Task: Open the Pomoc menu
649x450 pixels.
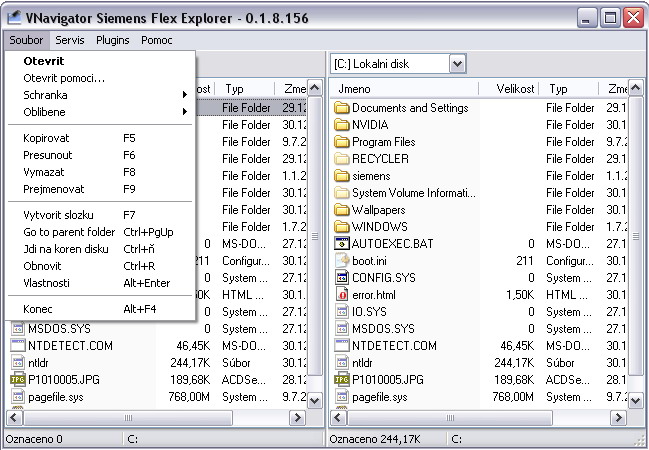Action: (x=156, y=40)
